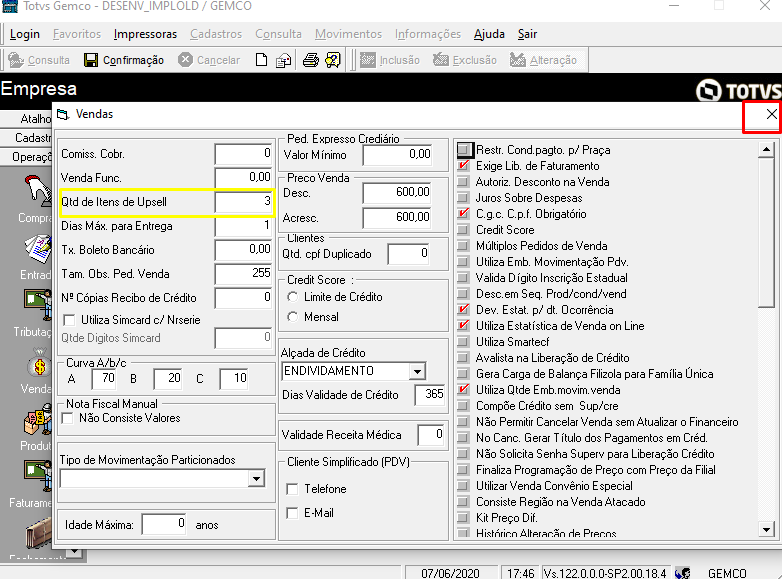Click the Exclusão toolbar icon
This screenshot has width=782, height=579.
click(440, 60)
